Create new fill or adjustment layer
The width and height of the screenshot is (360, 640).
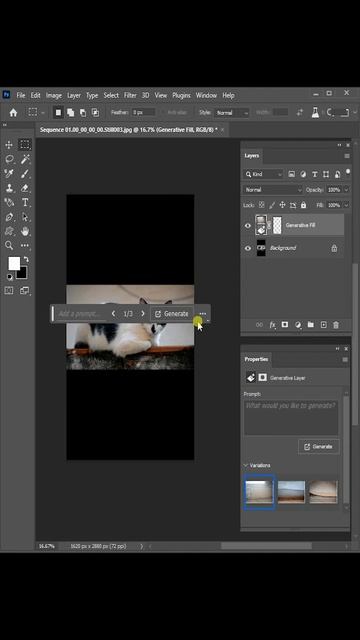(x=298, y=325)
